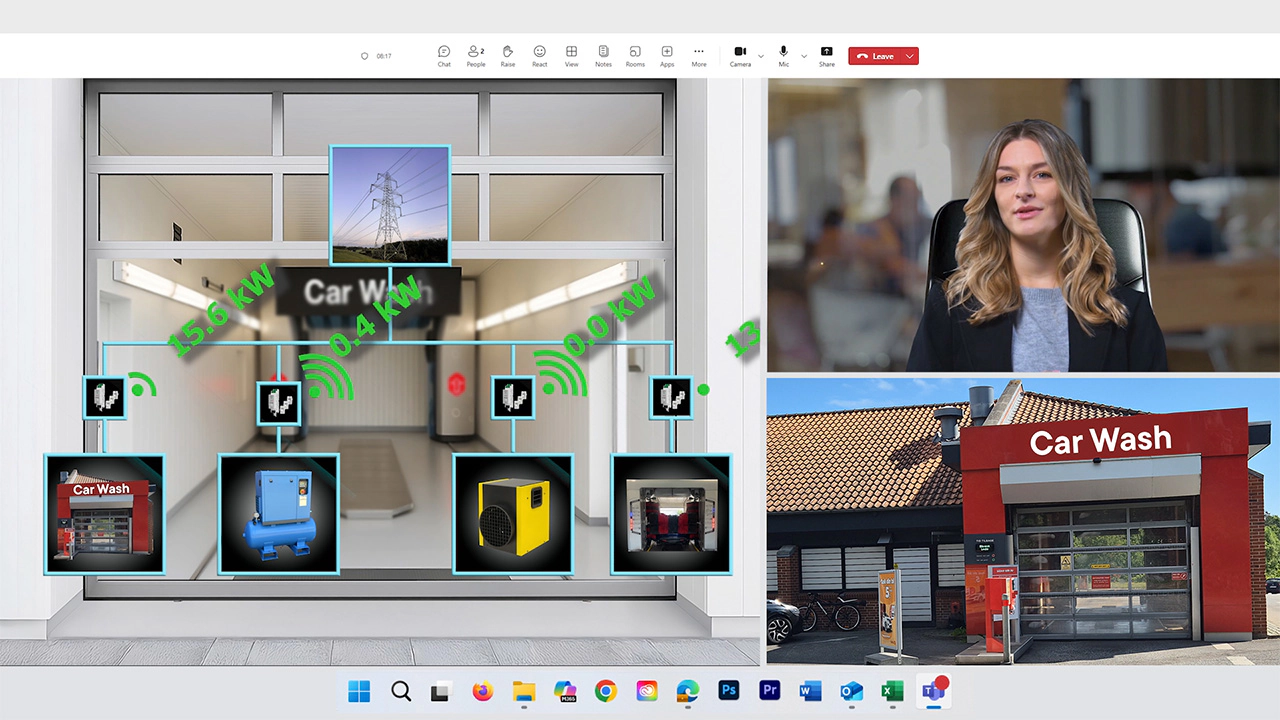Expand the Mic options dropdown arrow
The height and width of the screenshot is (720, 1280).
[804, 56]
